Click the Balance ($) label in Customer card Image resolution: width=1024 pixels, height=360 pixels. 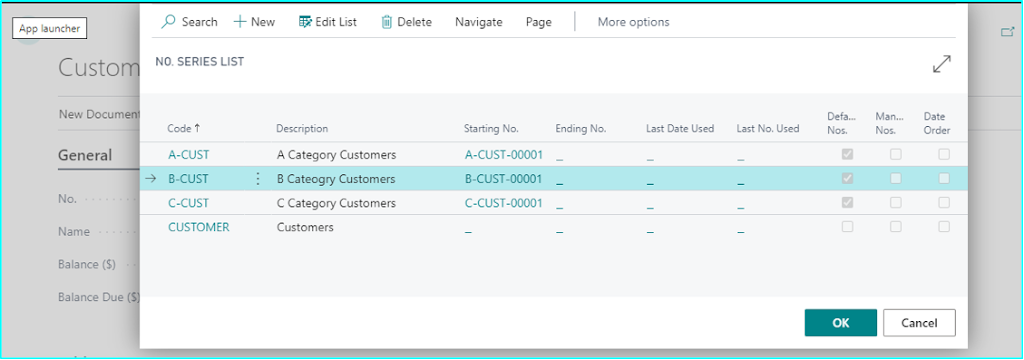pyautogui.click(x=87, y=265)
